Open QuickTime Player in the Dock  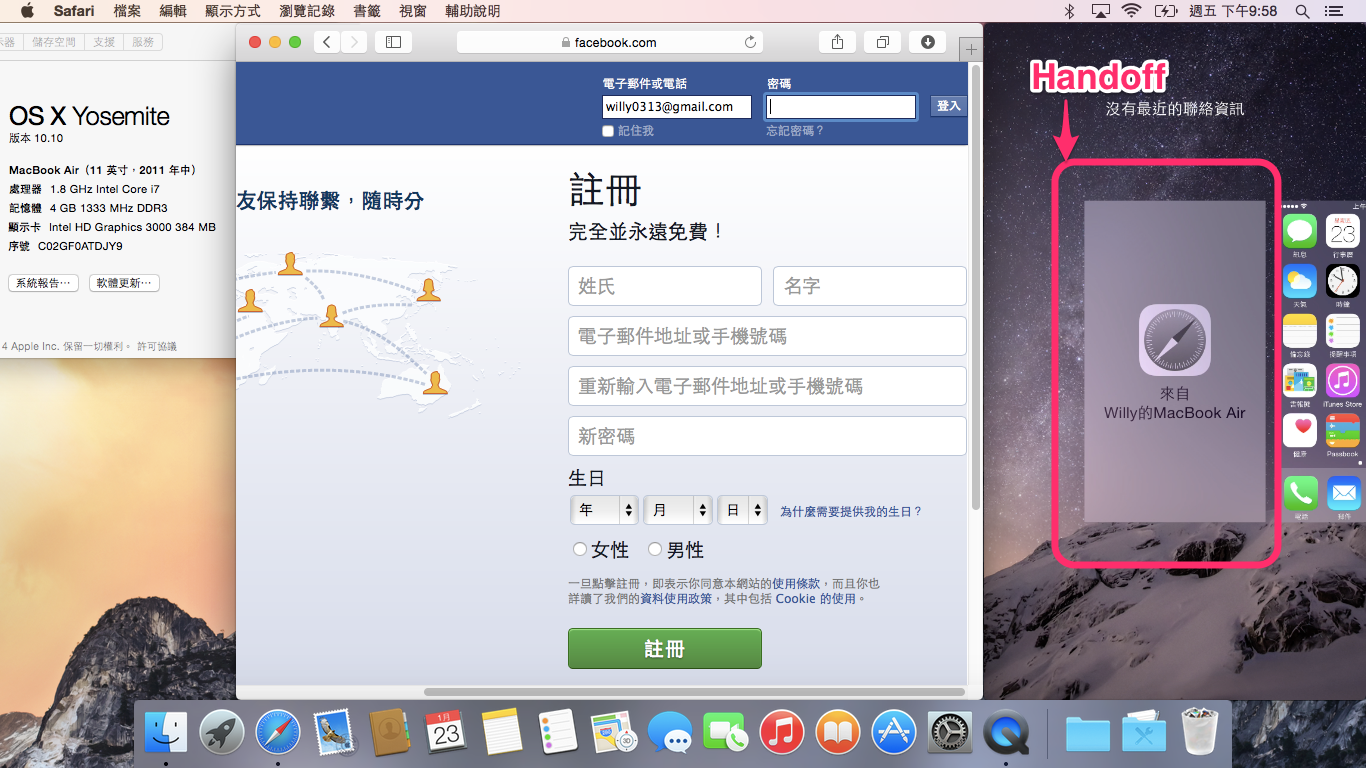(x=1006, y=732)
